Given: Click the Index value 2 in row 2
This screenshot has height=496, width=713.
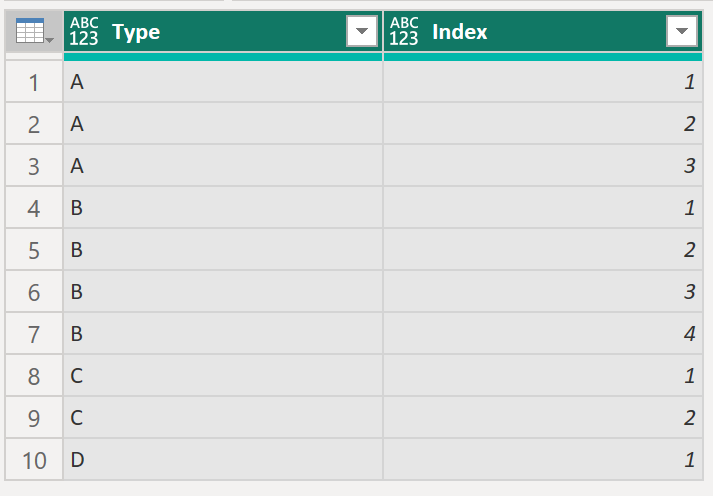Looking at the screenshot, I should [x=543, y=124].
